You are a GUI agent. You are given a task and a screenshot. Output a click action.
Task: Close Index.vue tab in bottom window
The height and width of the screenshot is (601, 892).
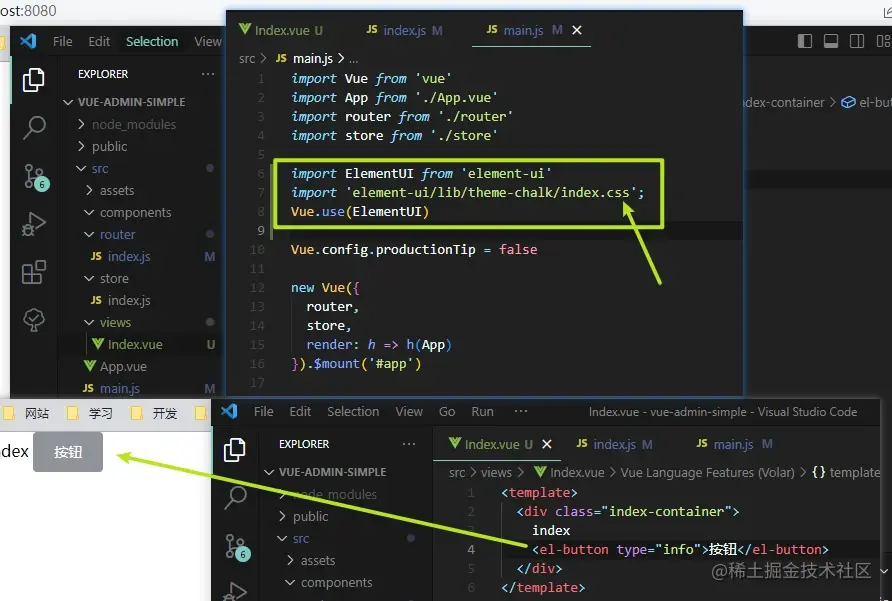click(547, 444)
